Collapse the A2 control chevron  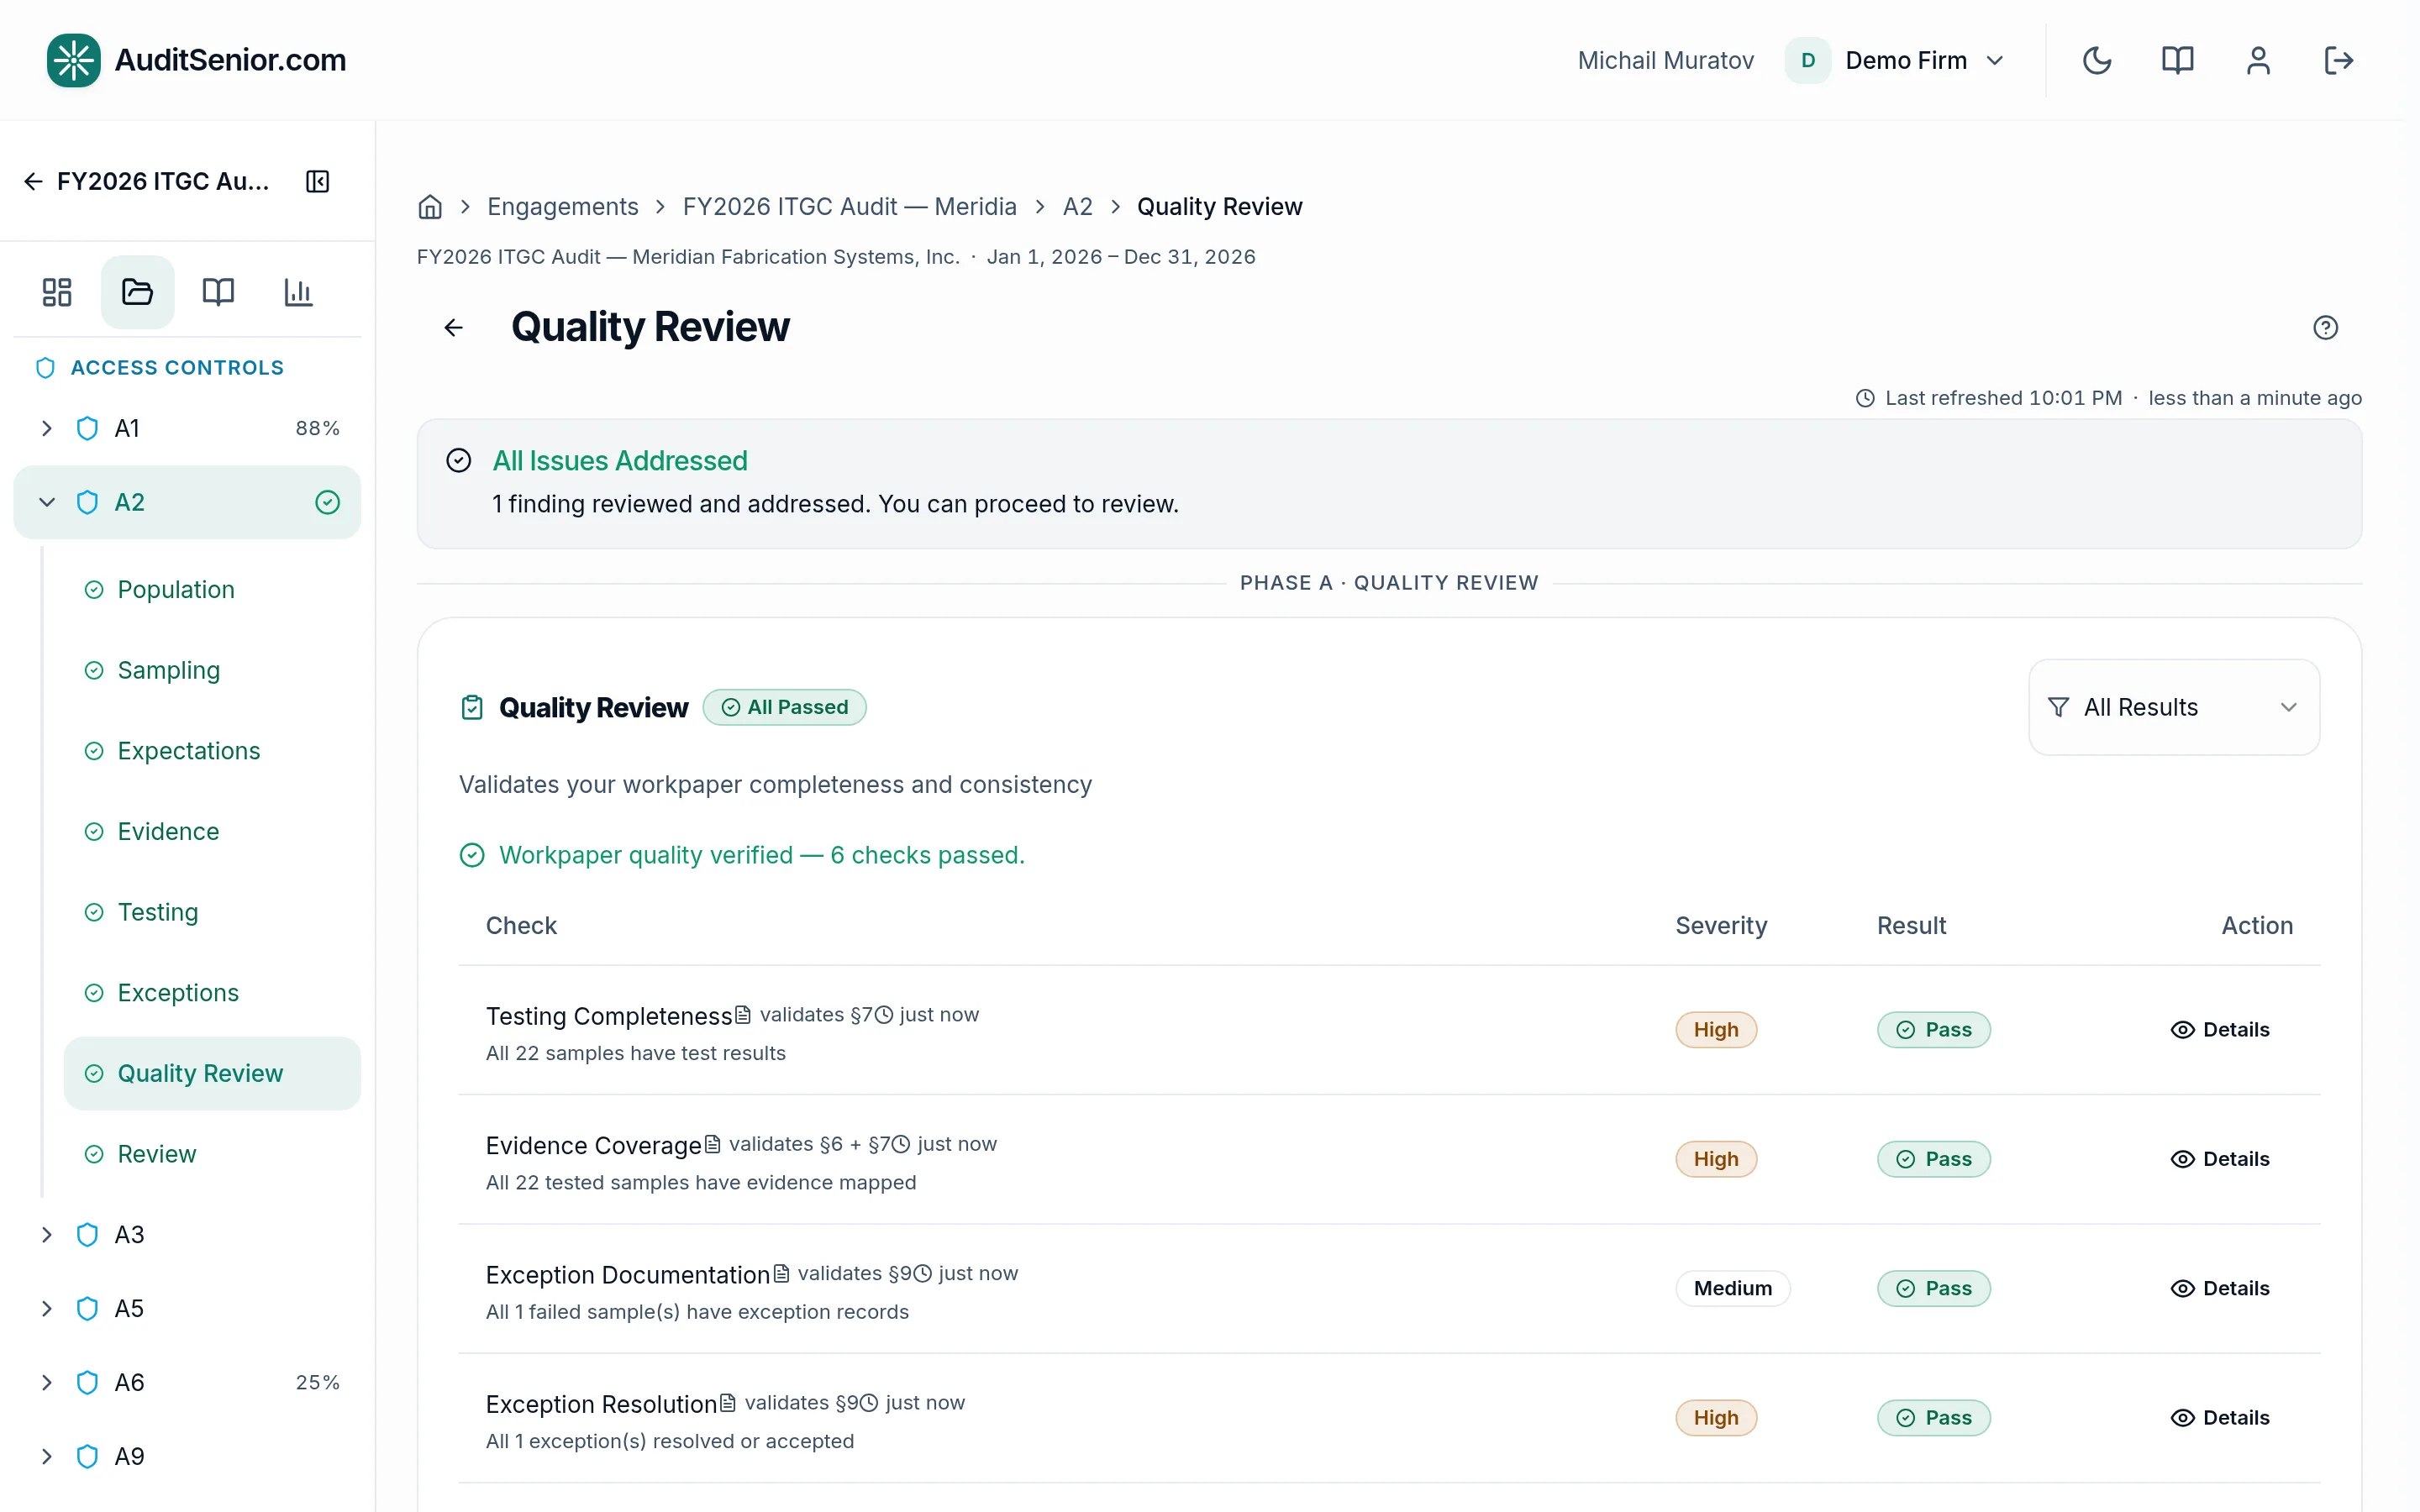tap(46, 502)
